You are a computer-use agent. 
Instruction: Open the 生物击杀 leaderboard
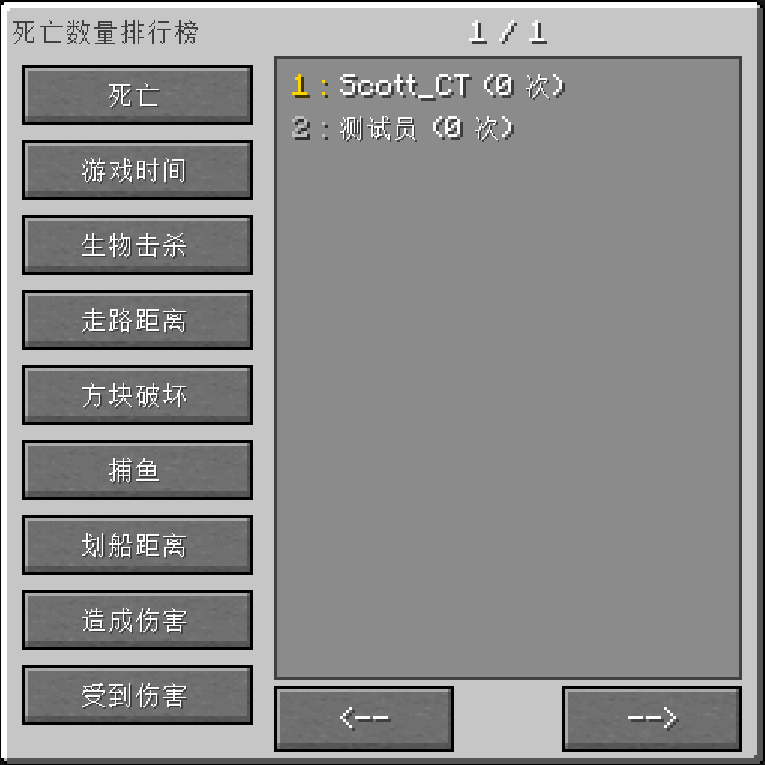pyautogui.click(x=137, y=245)
